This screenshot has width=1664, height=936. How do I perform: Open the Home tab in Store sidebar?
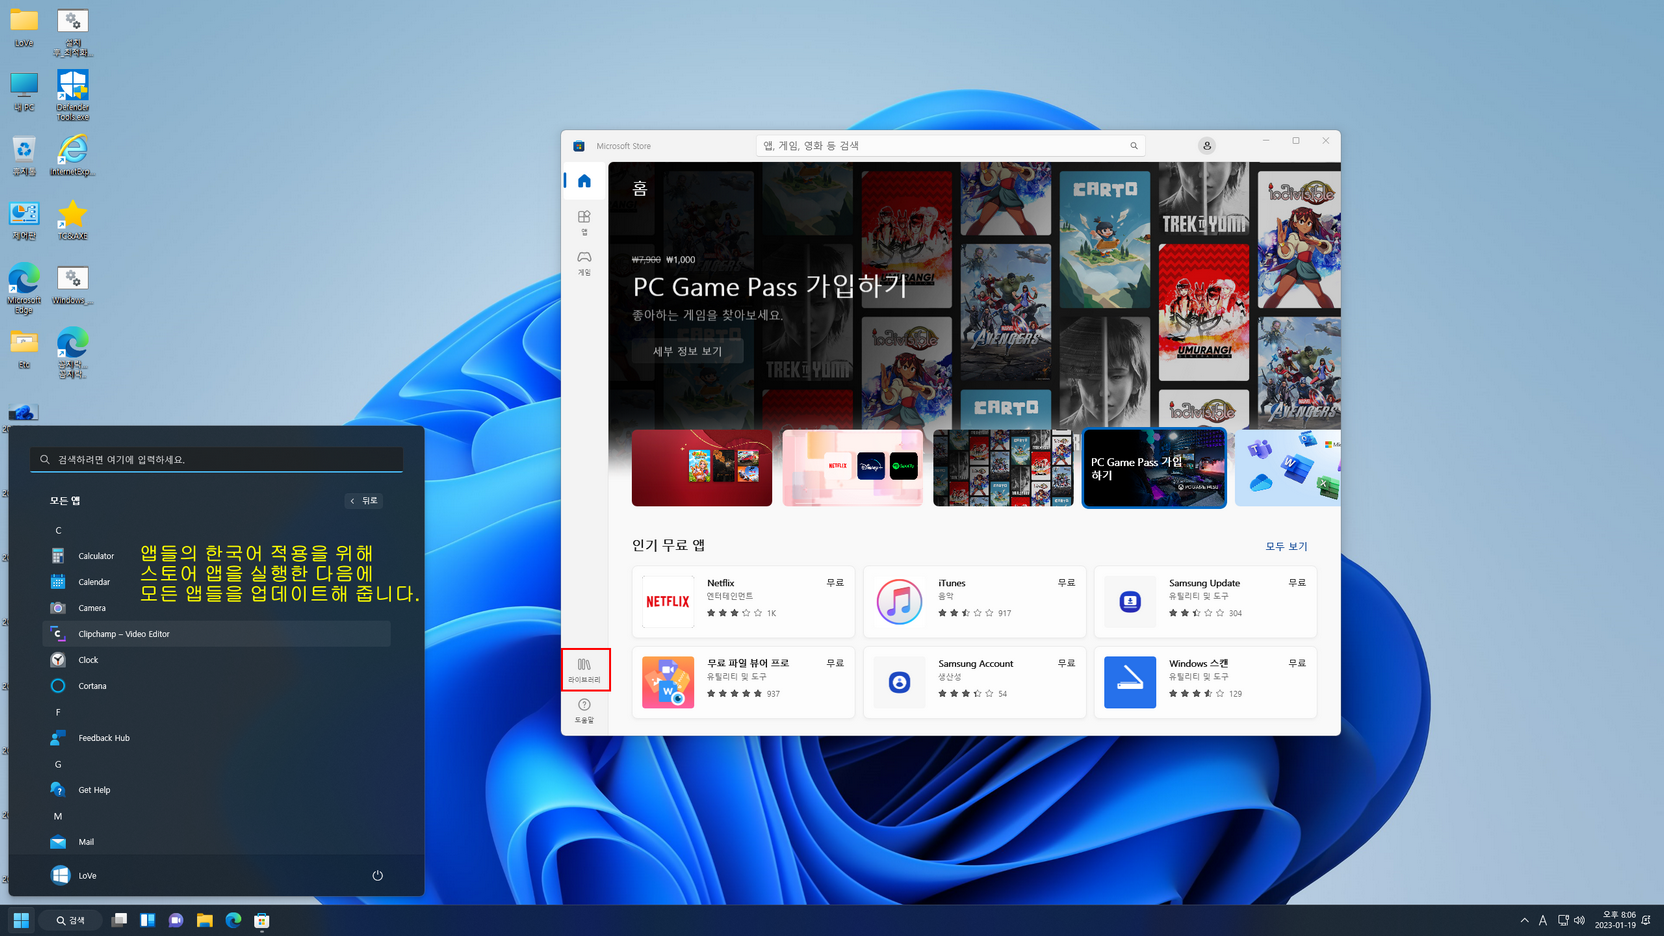(584, 181)
